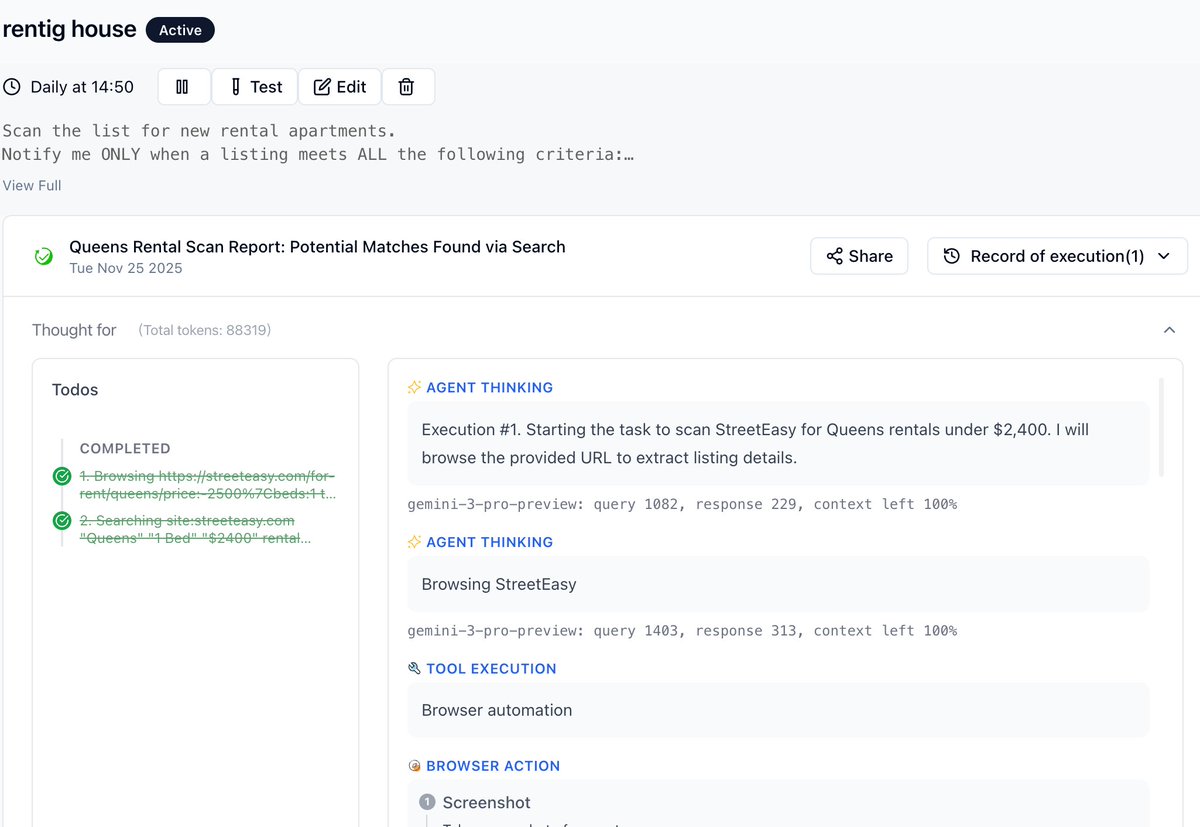Screen dimensions: 1200x827
Task: Click the Tue Nov 25 2025 date
Action: pyautogui.click(x=126, y=268)
